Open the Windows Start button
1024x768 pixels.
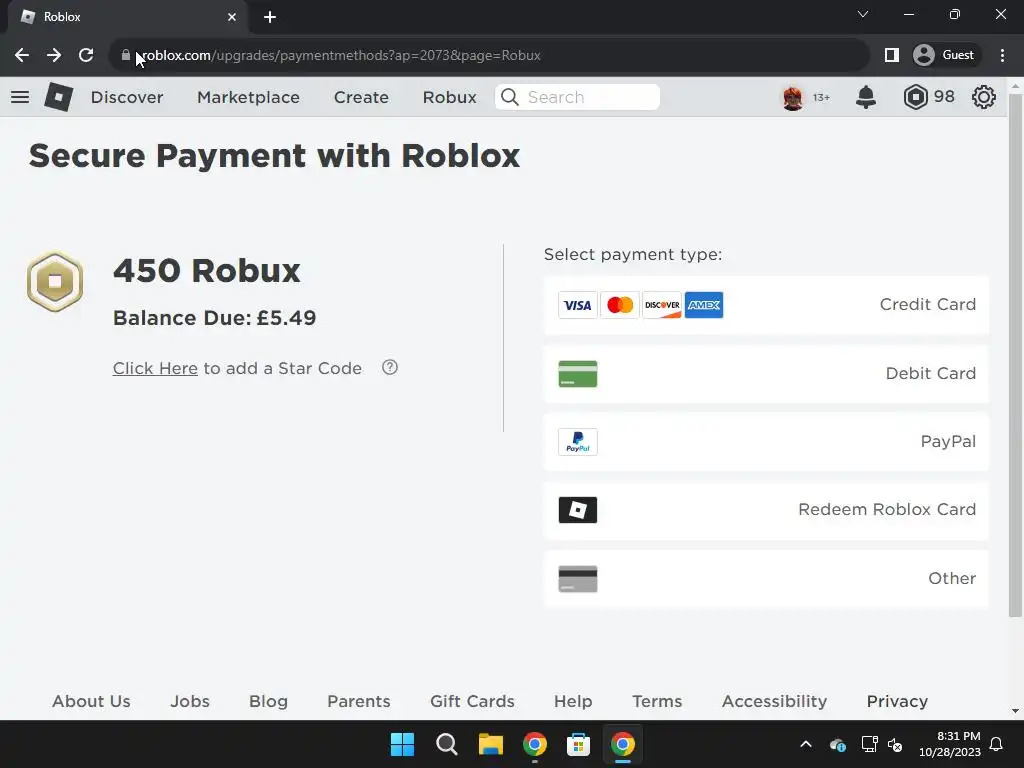(x=402, y=744)
